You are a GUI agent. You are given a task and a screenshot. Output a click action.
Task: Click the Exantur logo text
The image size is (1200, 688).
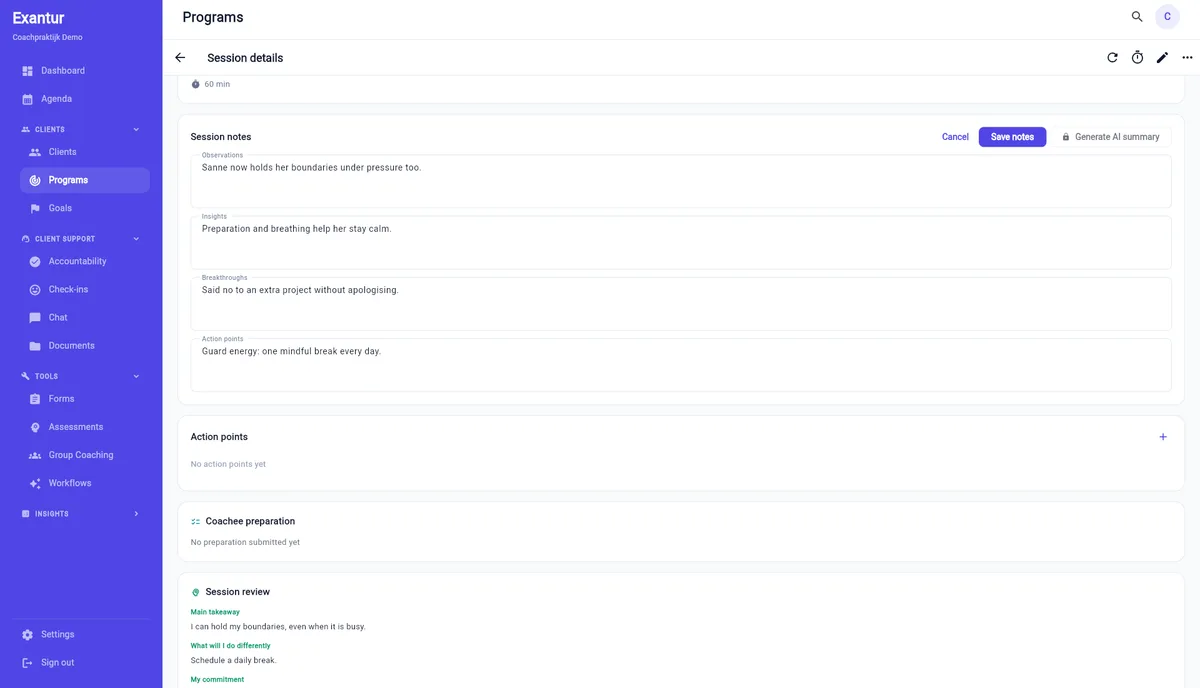[38, 17]
